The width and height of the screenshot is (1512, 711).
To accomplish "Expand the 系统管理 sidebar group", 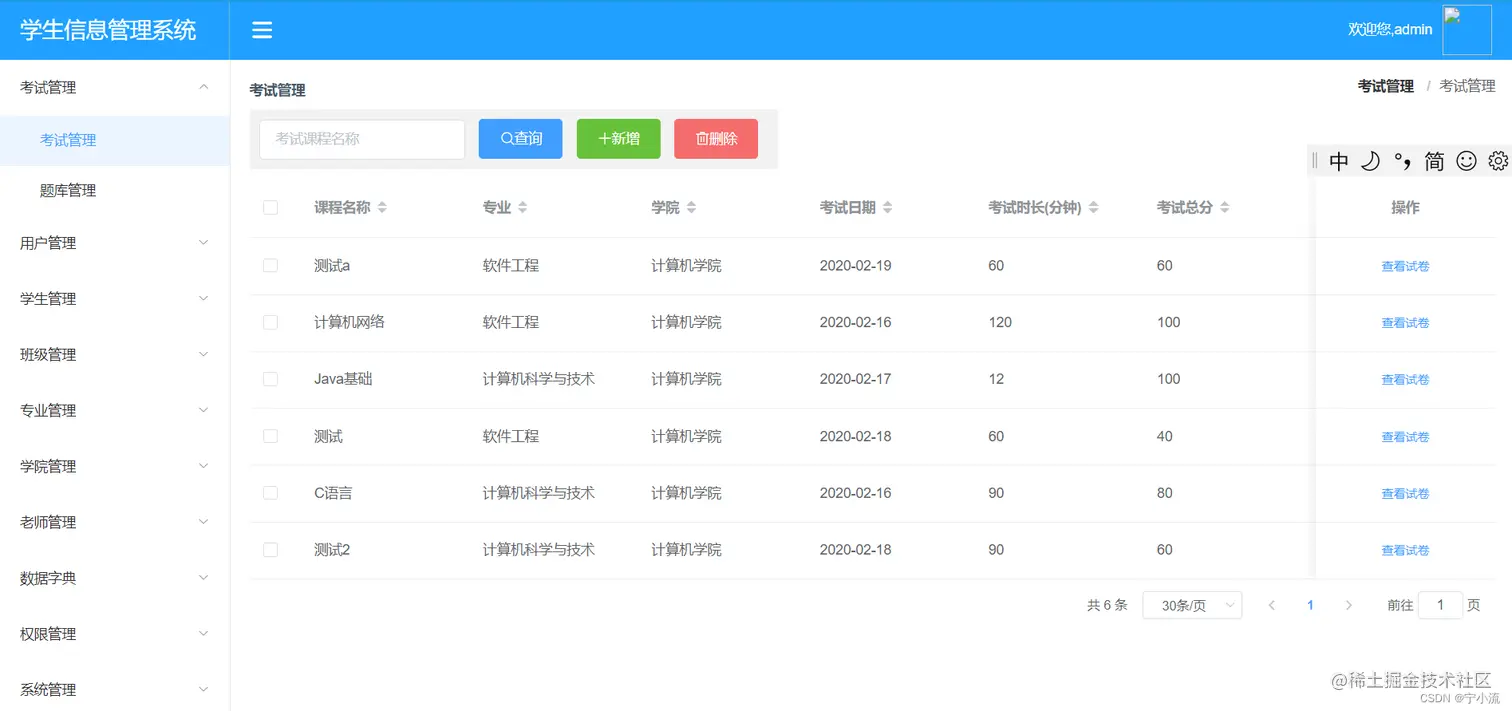I will (115, 690).
